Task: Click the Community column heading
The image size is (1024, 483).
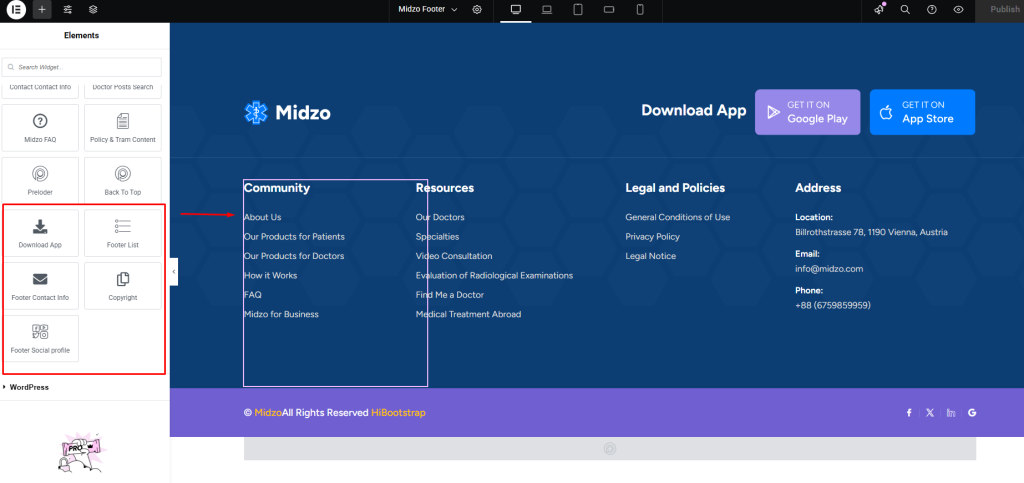Action: click(x=277, y=188)
